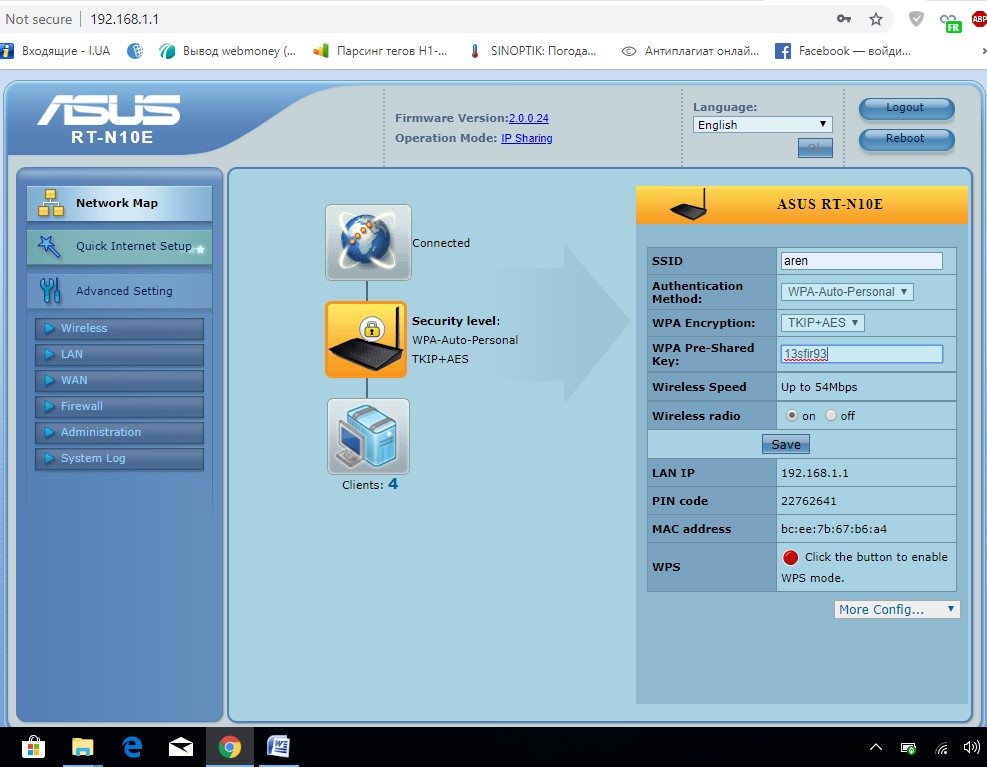Expand the WAN menu
Viewport: 987px width, 767px height.
point(120,380)
